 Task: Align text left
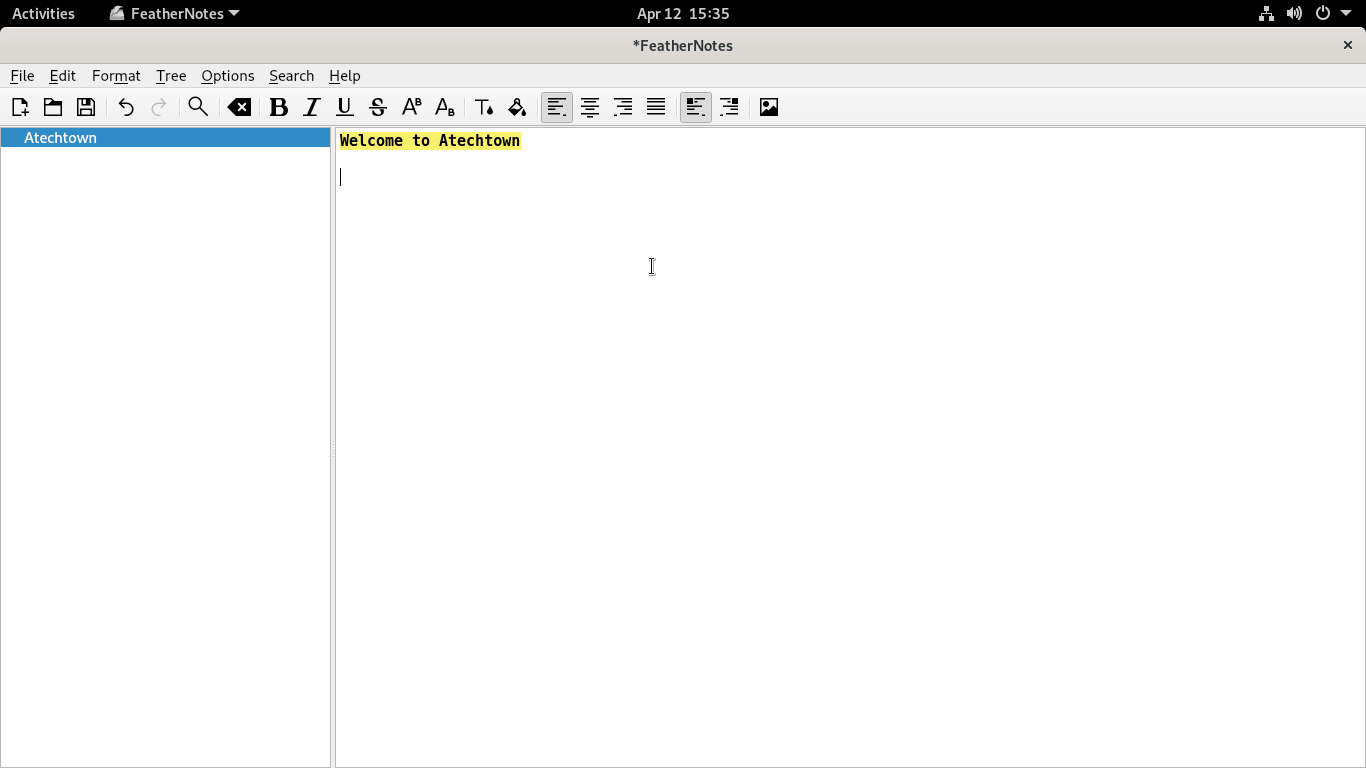tap(557, 107)
